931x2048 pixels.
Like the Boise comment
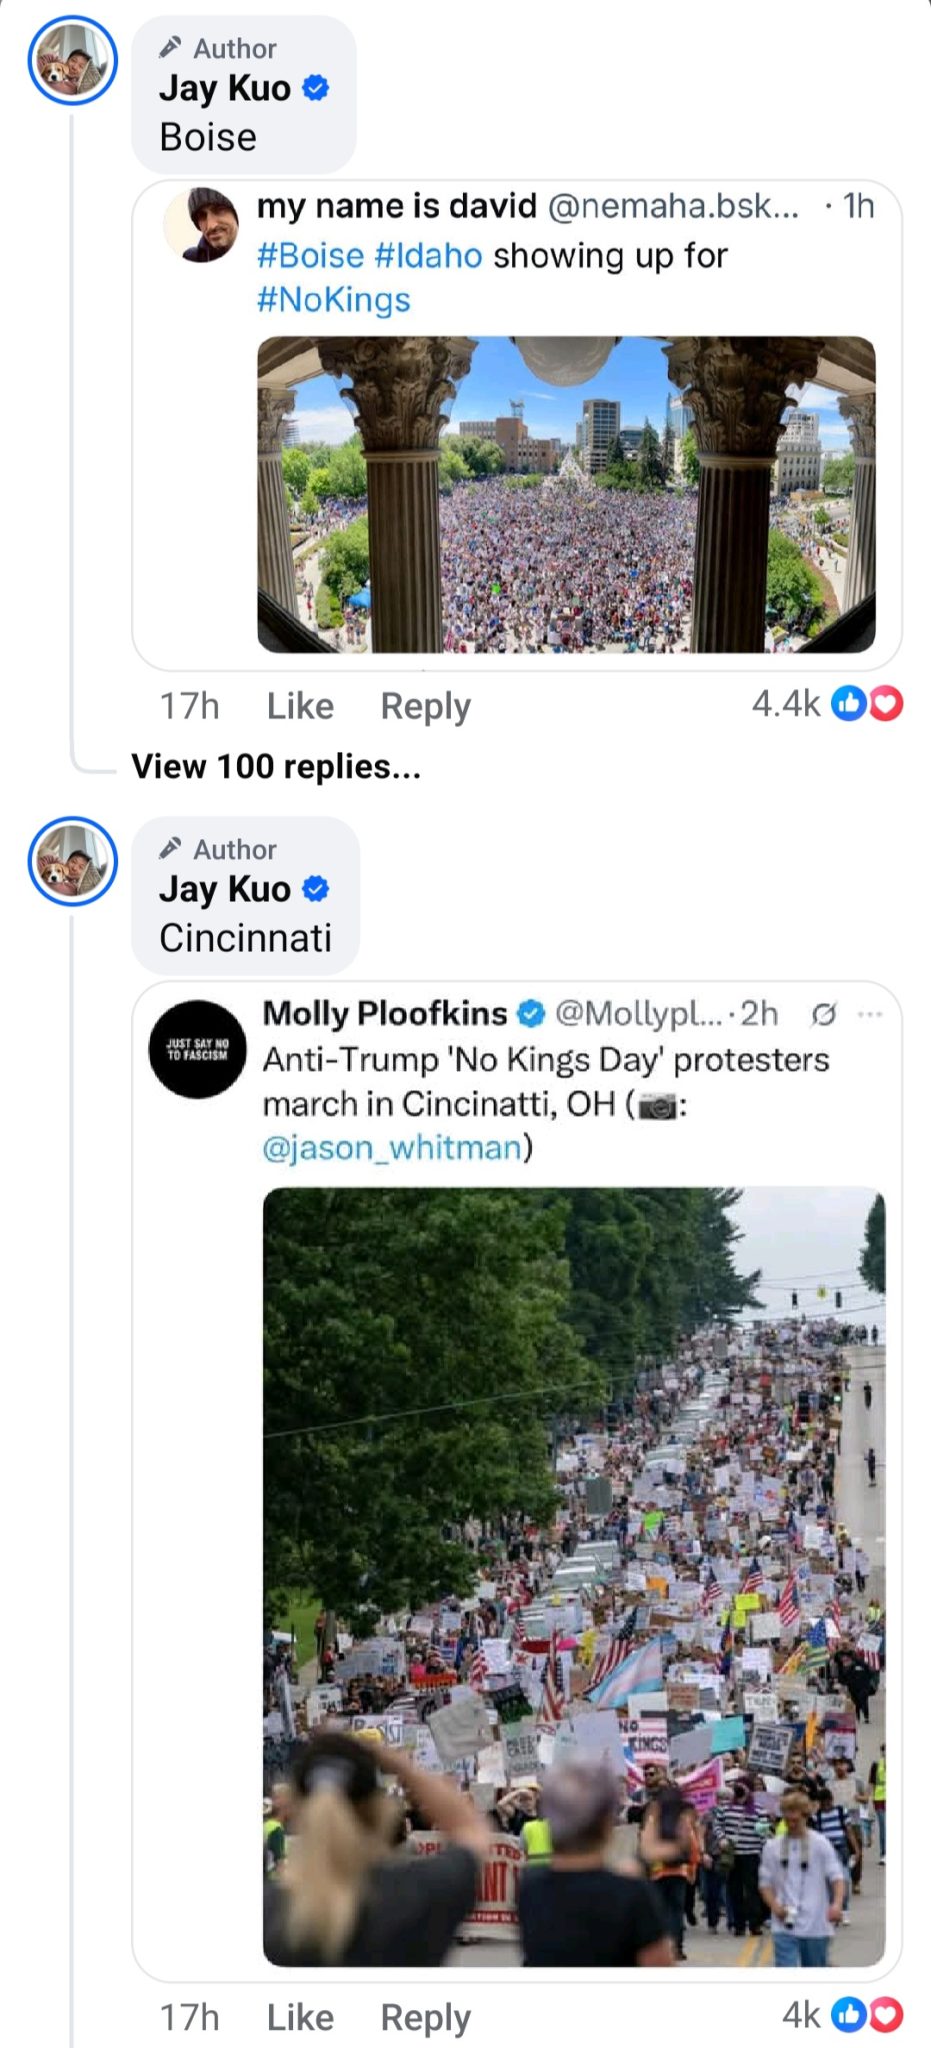coord(300,706)
